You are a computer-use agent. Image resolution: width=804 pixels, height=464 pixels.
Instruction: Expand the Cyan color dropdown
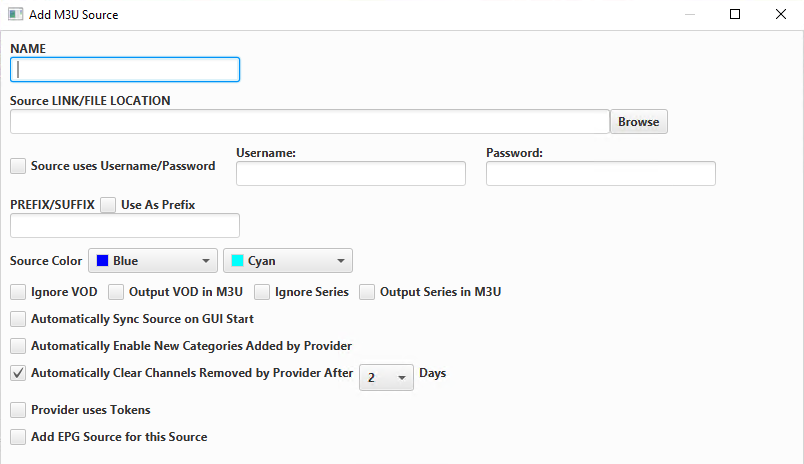(288, 261)
